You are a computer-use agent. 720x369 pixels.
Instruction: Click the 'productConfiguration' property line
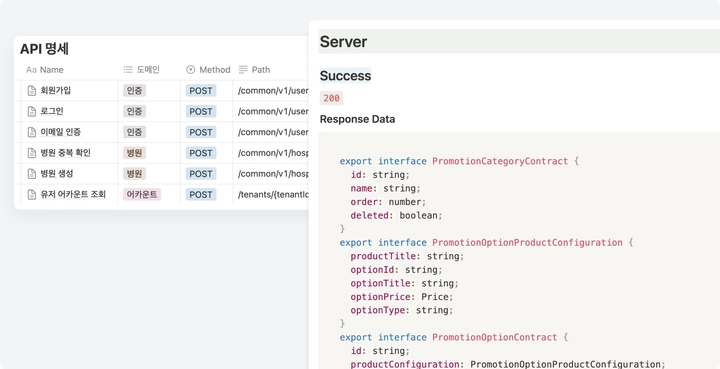[x=508, y=364]
